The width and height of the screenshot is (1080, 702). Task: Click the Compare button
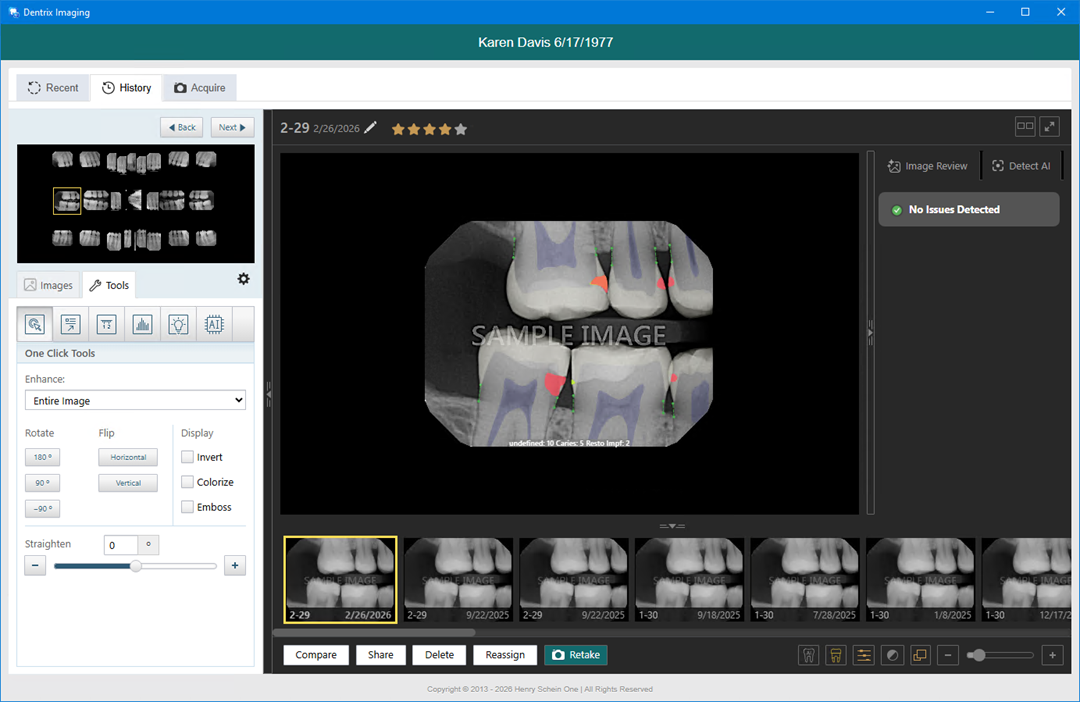316,654
